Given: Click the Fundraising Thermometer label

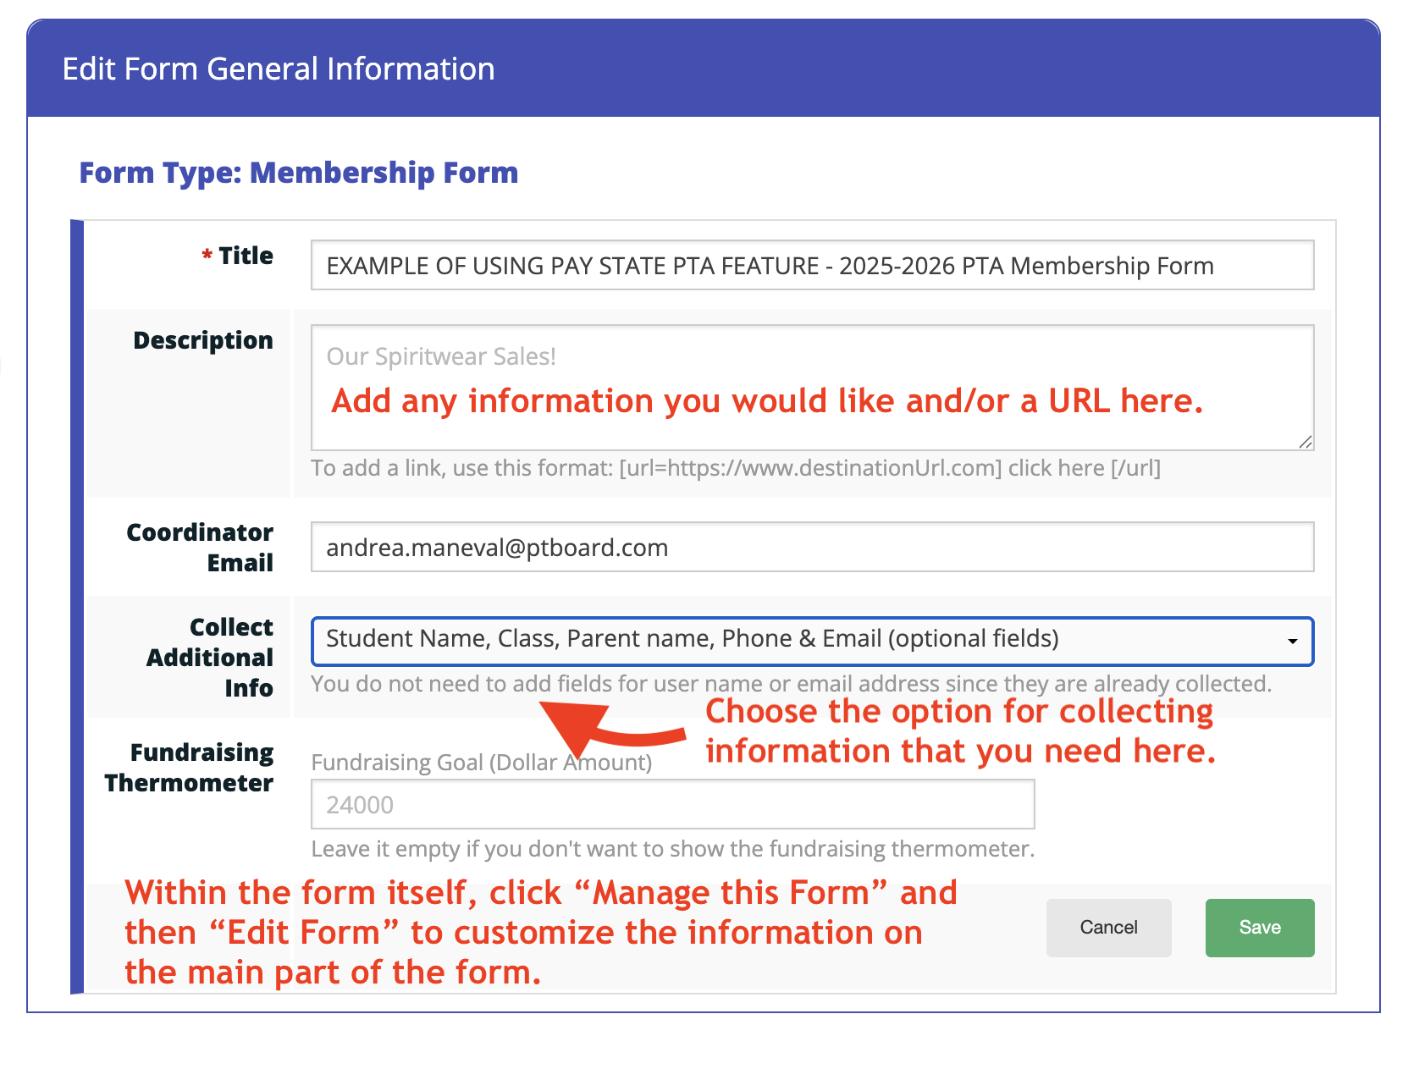Looking at the screenshot, I should coord(189,767).
